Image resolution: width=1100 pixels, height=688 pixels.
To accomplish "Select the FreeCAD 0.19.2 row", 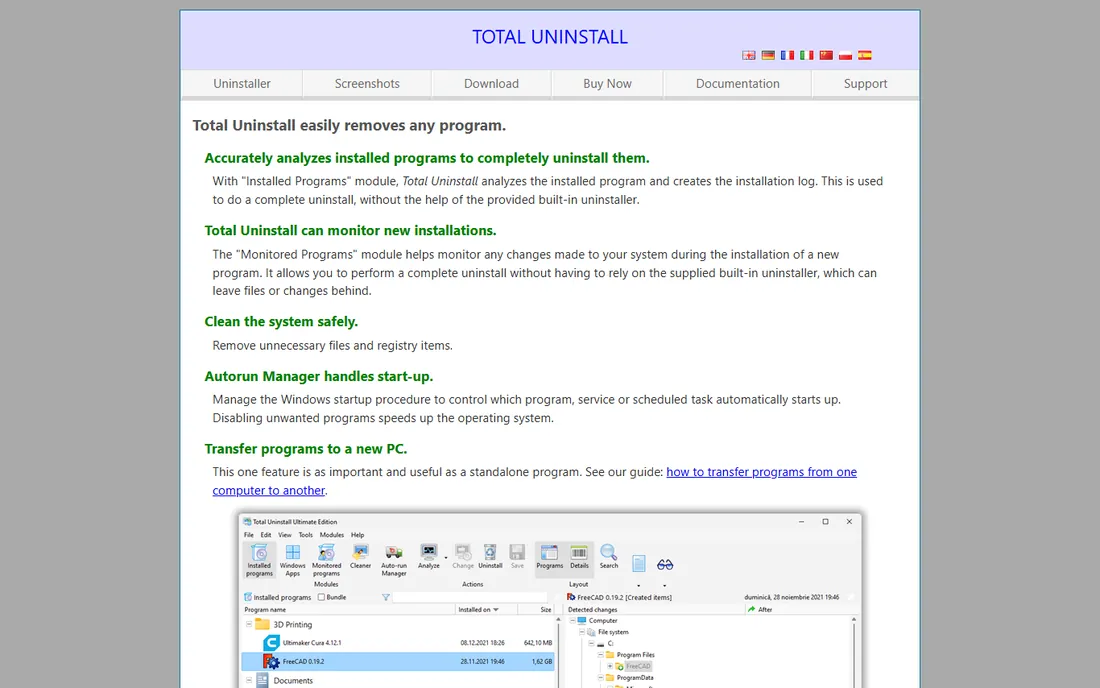I will 398,661.
